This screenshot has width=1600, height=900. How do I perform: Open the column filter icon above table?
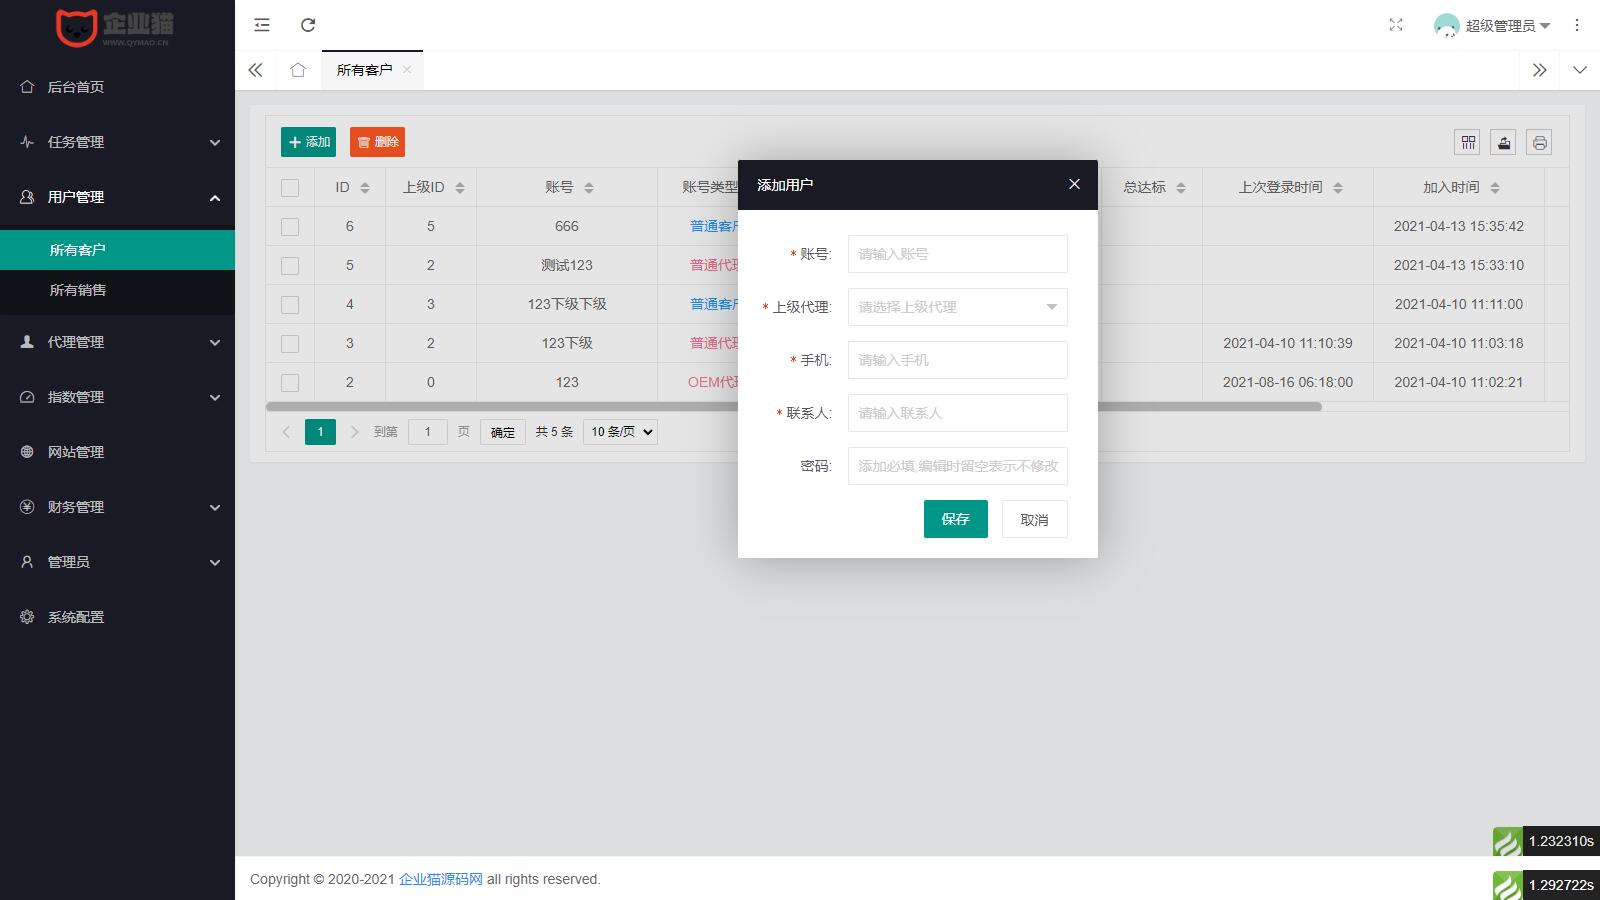pos(1468,143)
